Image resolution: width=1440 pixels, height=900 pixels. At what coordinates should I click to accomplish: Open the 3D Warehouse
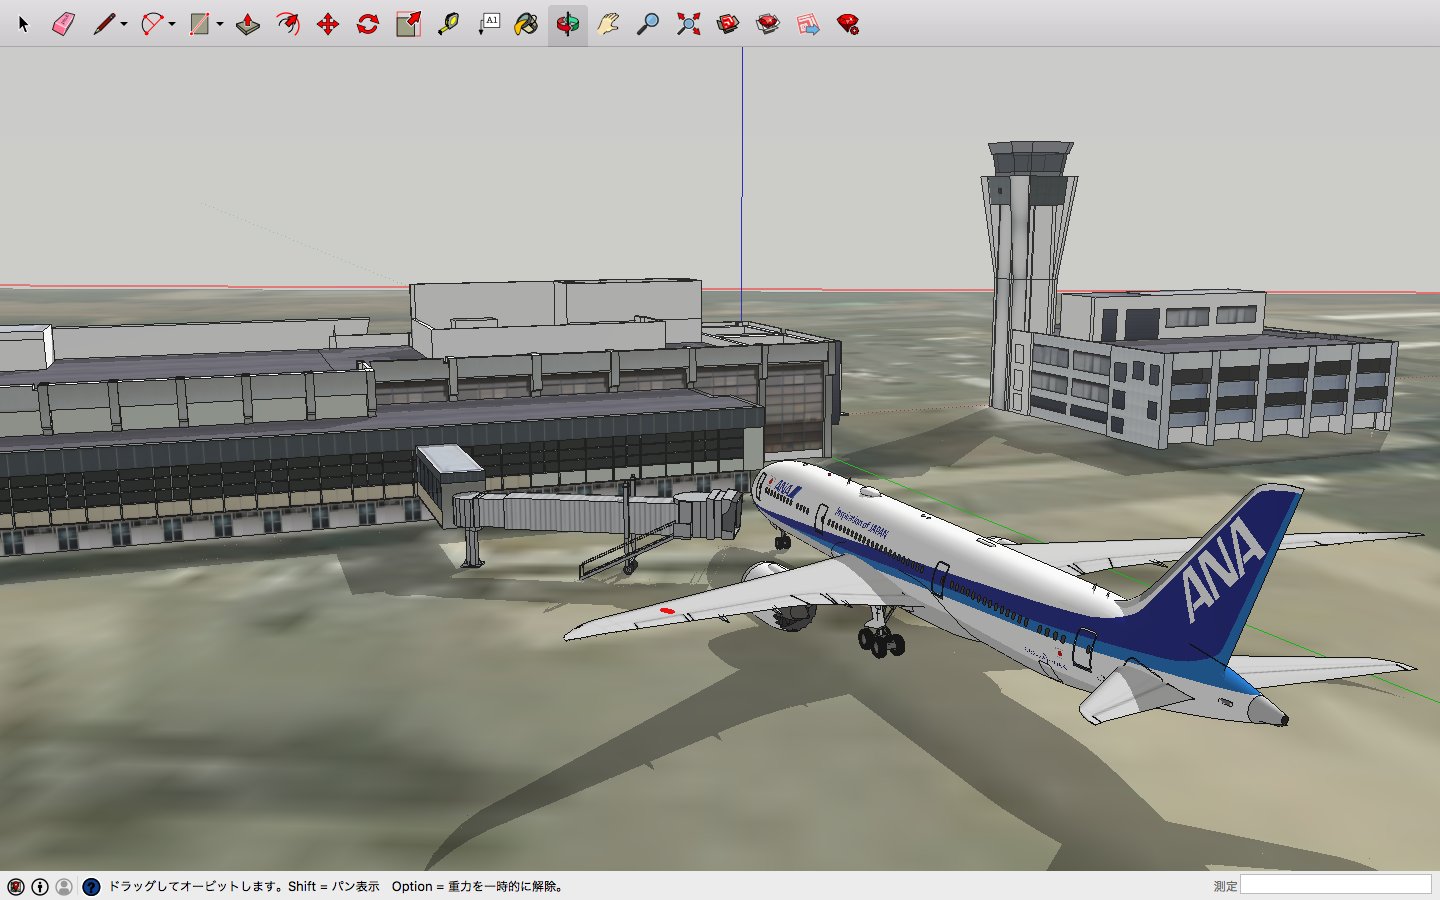pyautogui.click(x=728, y=24)
